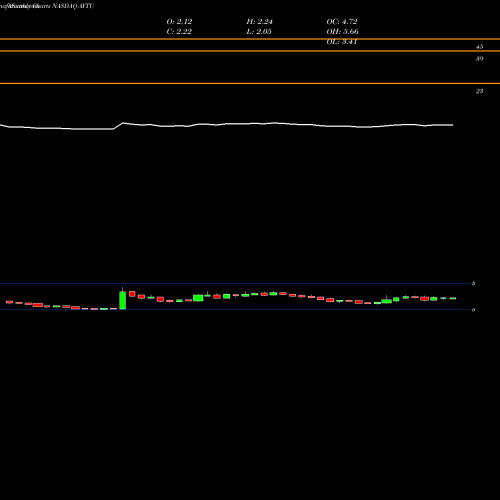500x500 pixels.
Task: Select the tall green spike candlestick
Action: [x=122, y=299]
